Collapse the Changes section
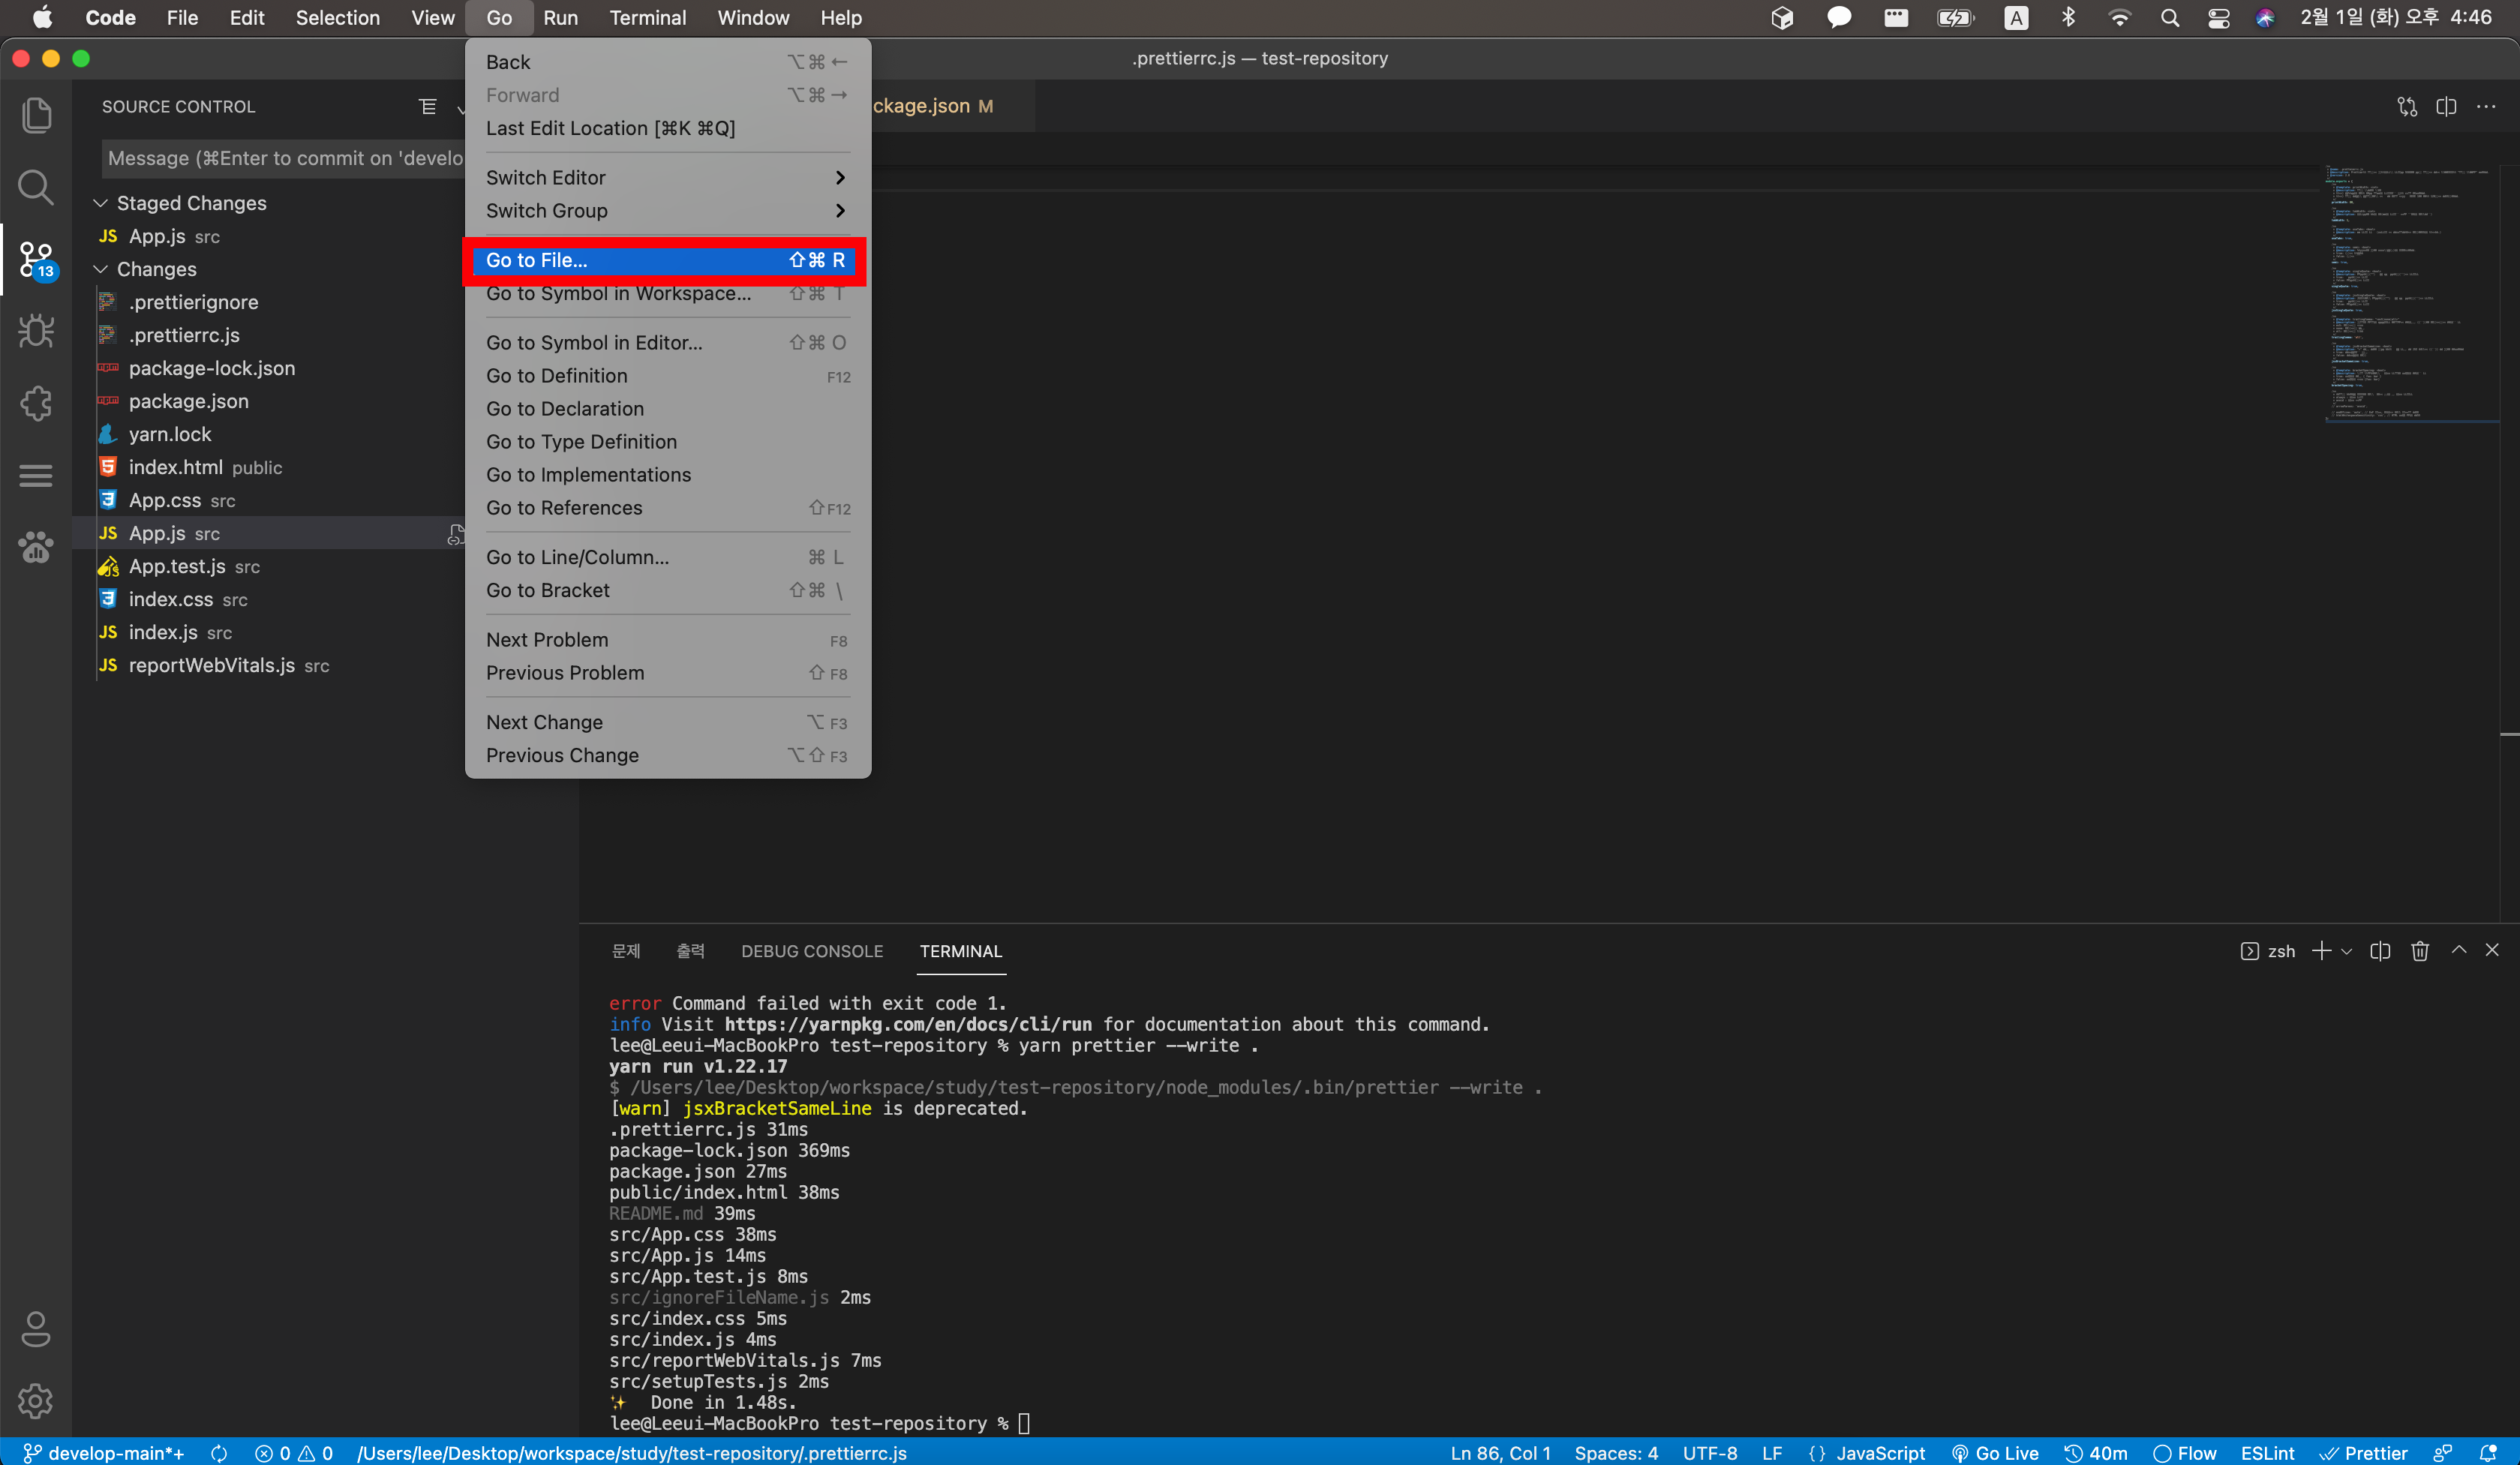 100,269
